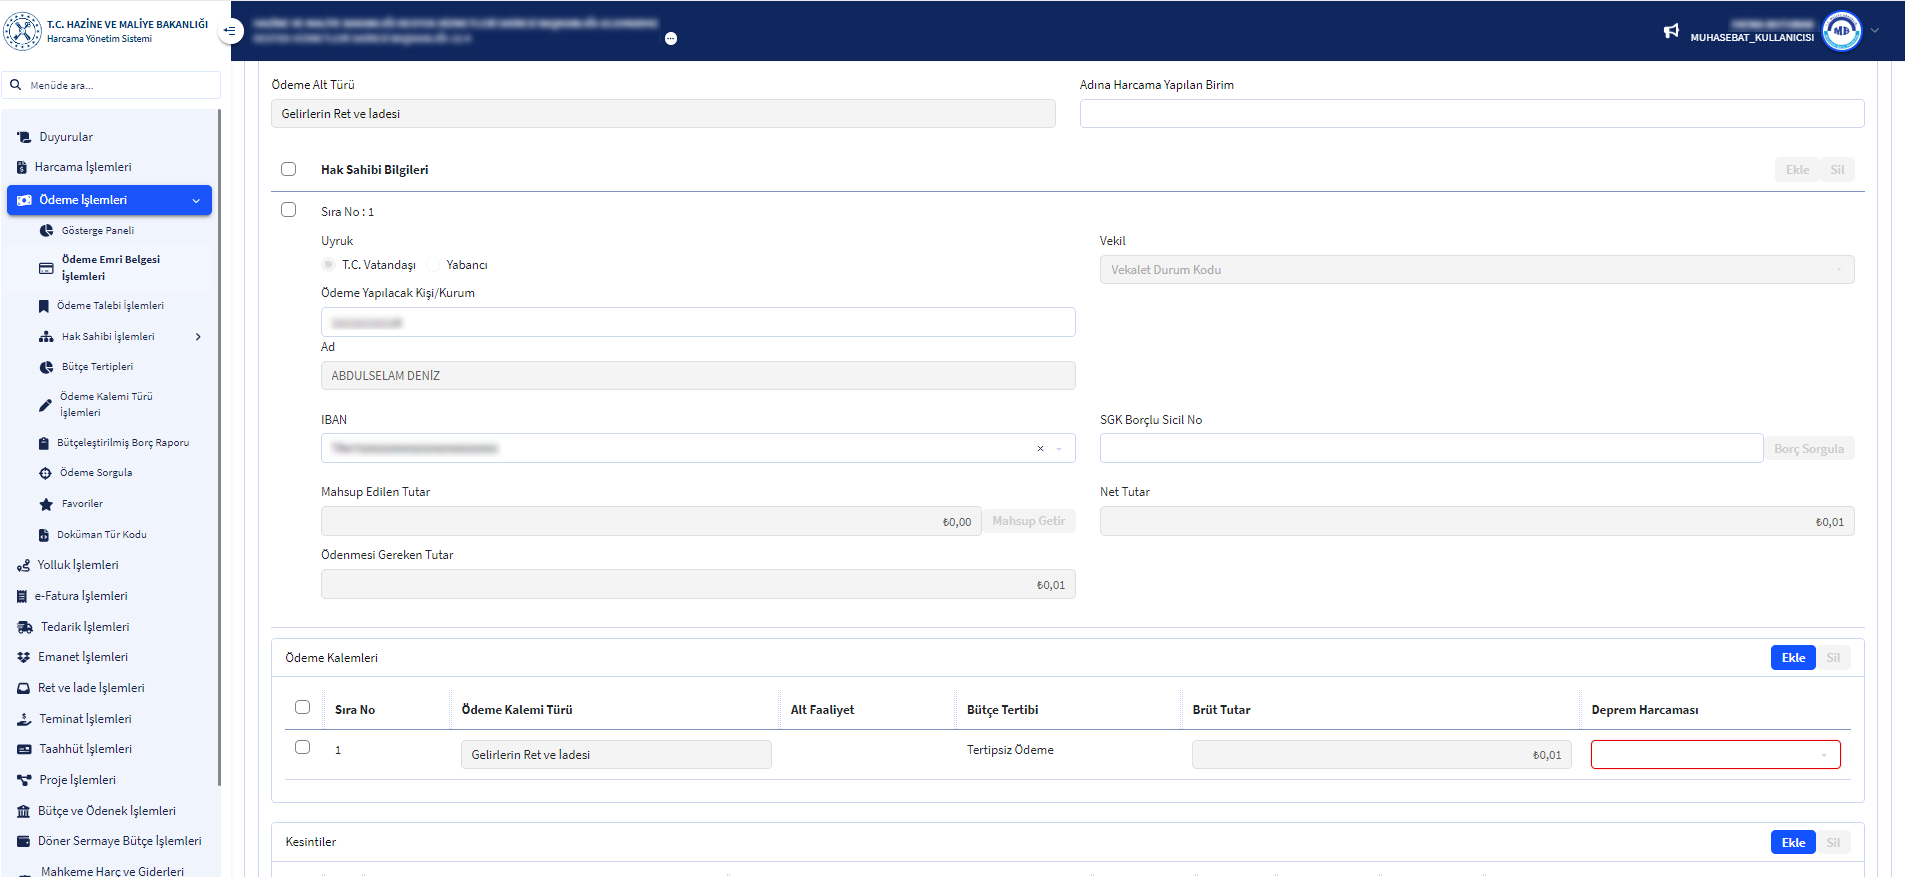Screen dimensions: 1905x877
Task: Expand the Hak Sahibi İşlemleri submenu
Action: 198,337
